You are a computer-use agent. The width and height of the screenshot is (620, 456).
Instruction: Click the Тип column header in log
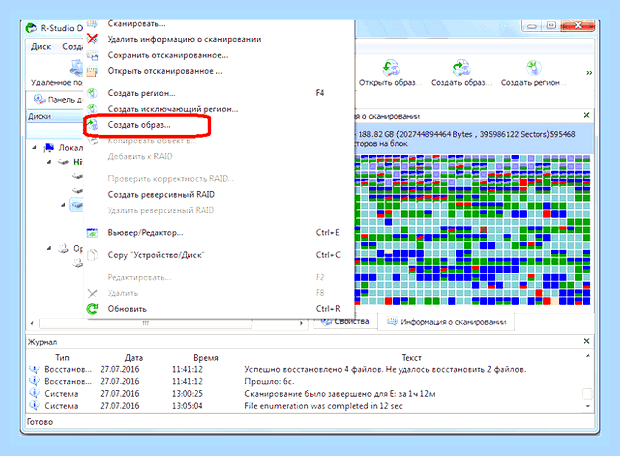click(62, 358)
